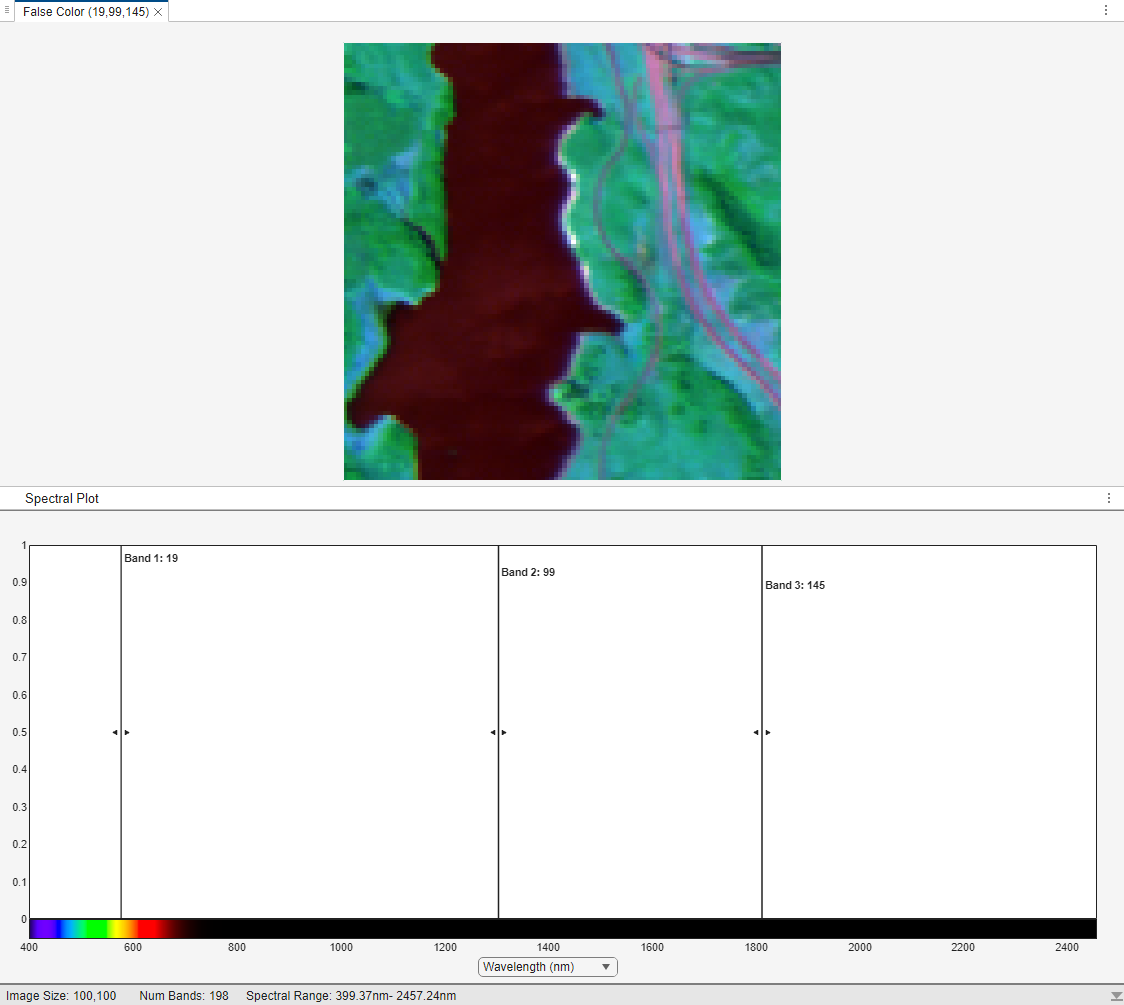Click the visible spectrum colorbar near 600nm
The height and width of the screenshot is (1005, 1124).
click(132, 927)
